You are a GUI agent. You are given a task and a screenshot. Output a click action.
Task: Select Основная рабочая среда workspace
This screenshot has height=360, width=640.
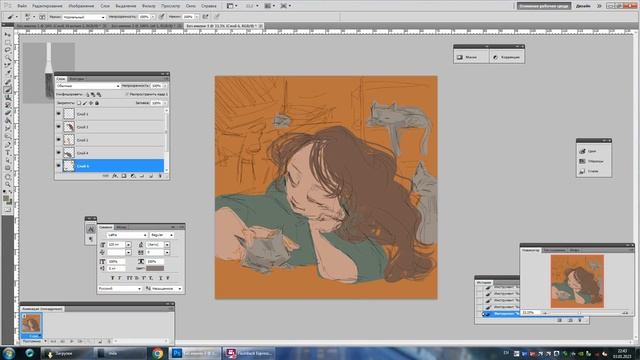(x=544, y=6)
